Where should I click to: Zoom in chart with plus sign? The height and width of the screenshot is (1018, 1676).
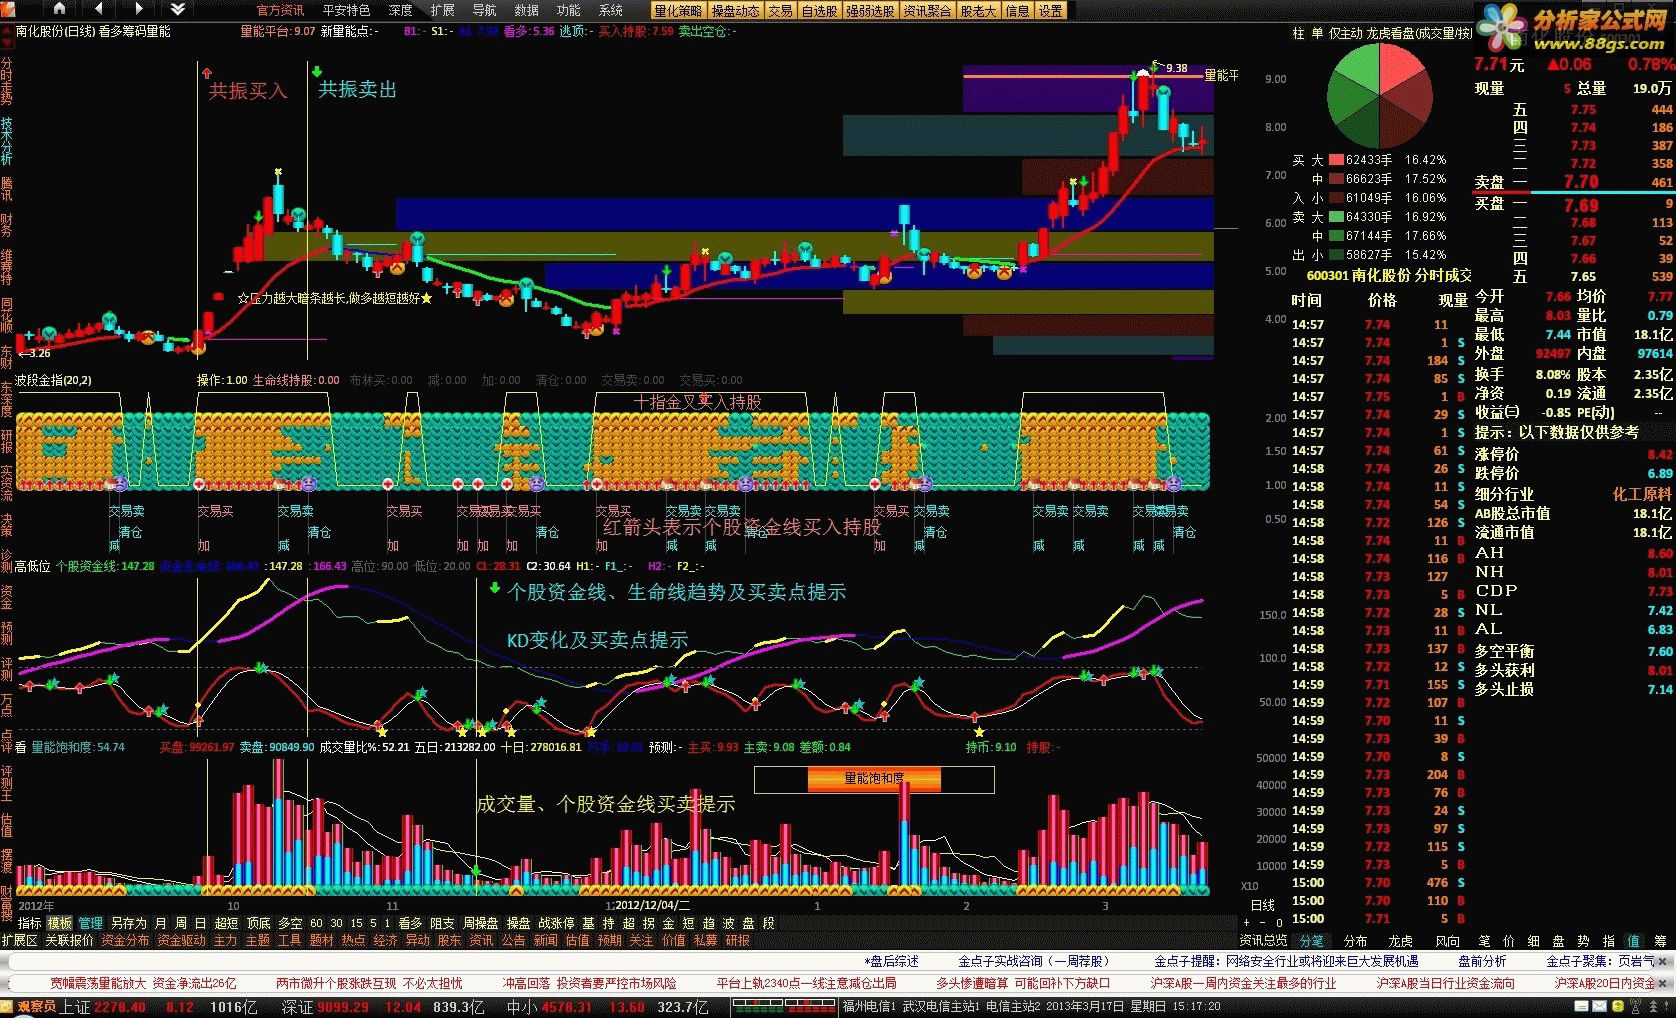[x=1246, y=922]
